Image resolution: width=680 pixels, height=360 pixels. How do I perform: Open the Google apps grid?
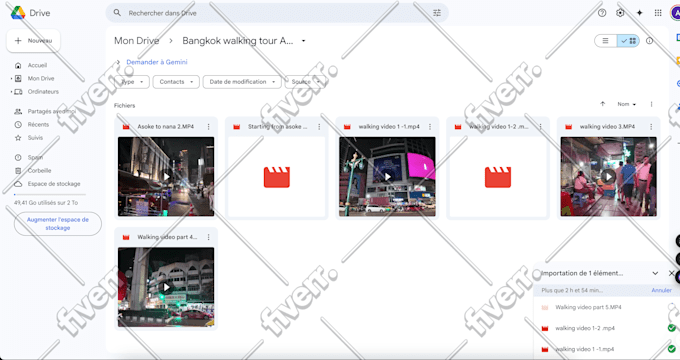pos(658,13)
